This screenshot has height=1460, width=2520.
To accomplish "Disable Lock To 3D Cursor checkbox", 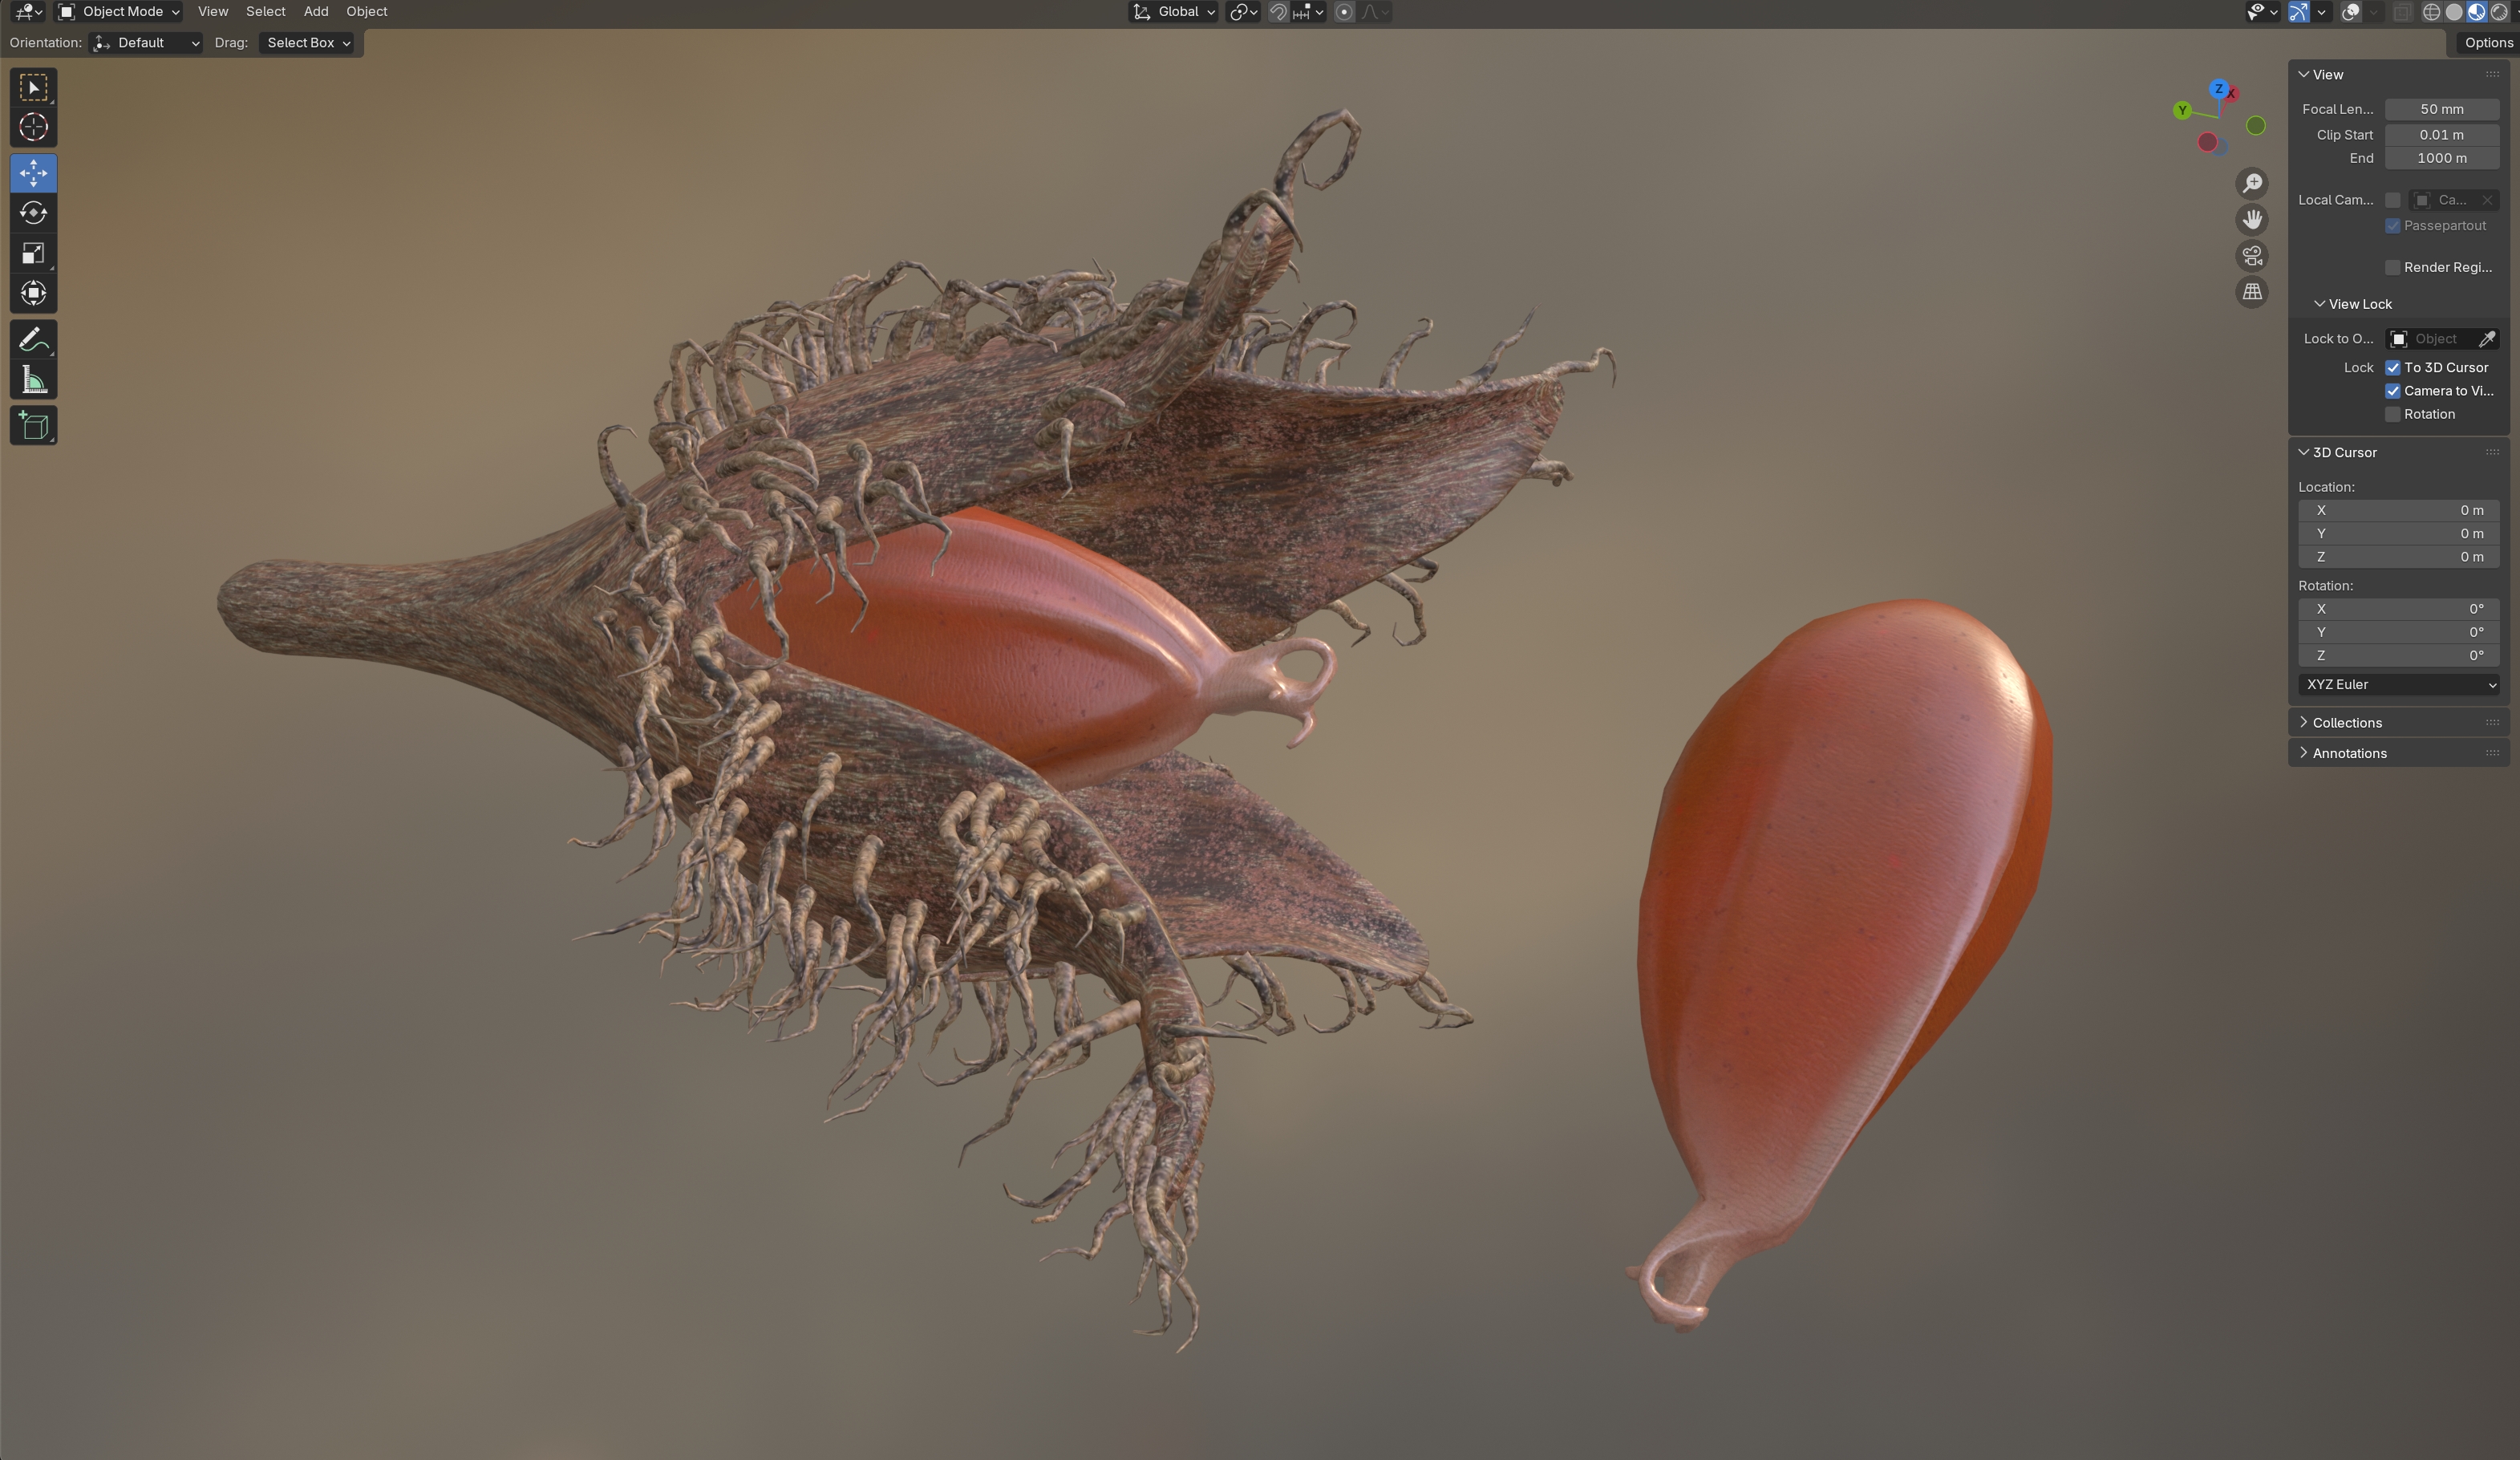I will coord(2393,368).
